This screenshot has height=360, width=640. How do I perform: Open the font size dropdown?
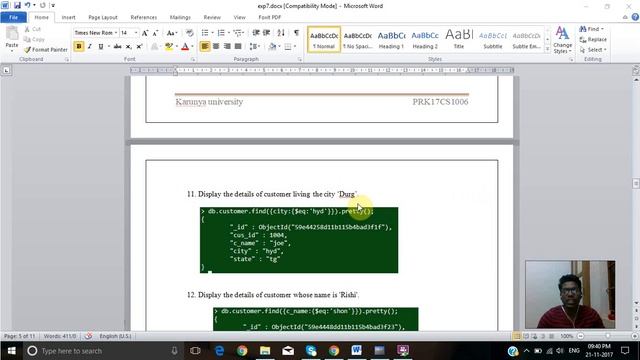[x=136, y=33]
